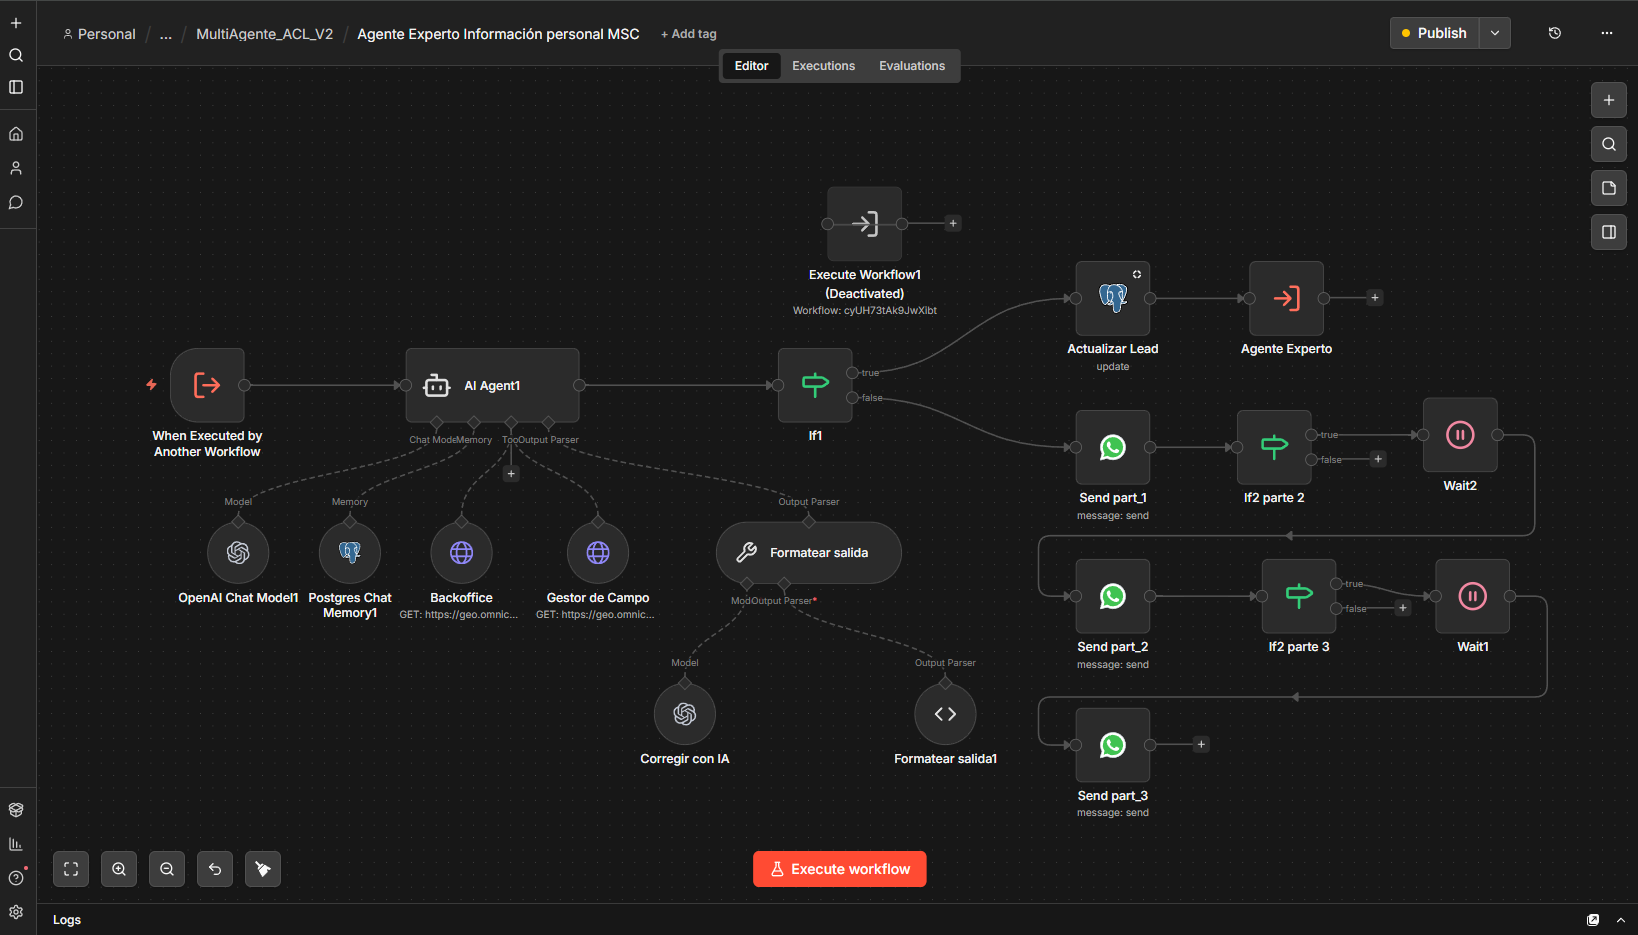Go to Home overview in sidebar
The height and width of the screenshot is (935, 1638).
tap(16, 134)
